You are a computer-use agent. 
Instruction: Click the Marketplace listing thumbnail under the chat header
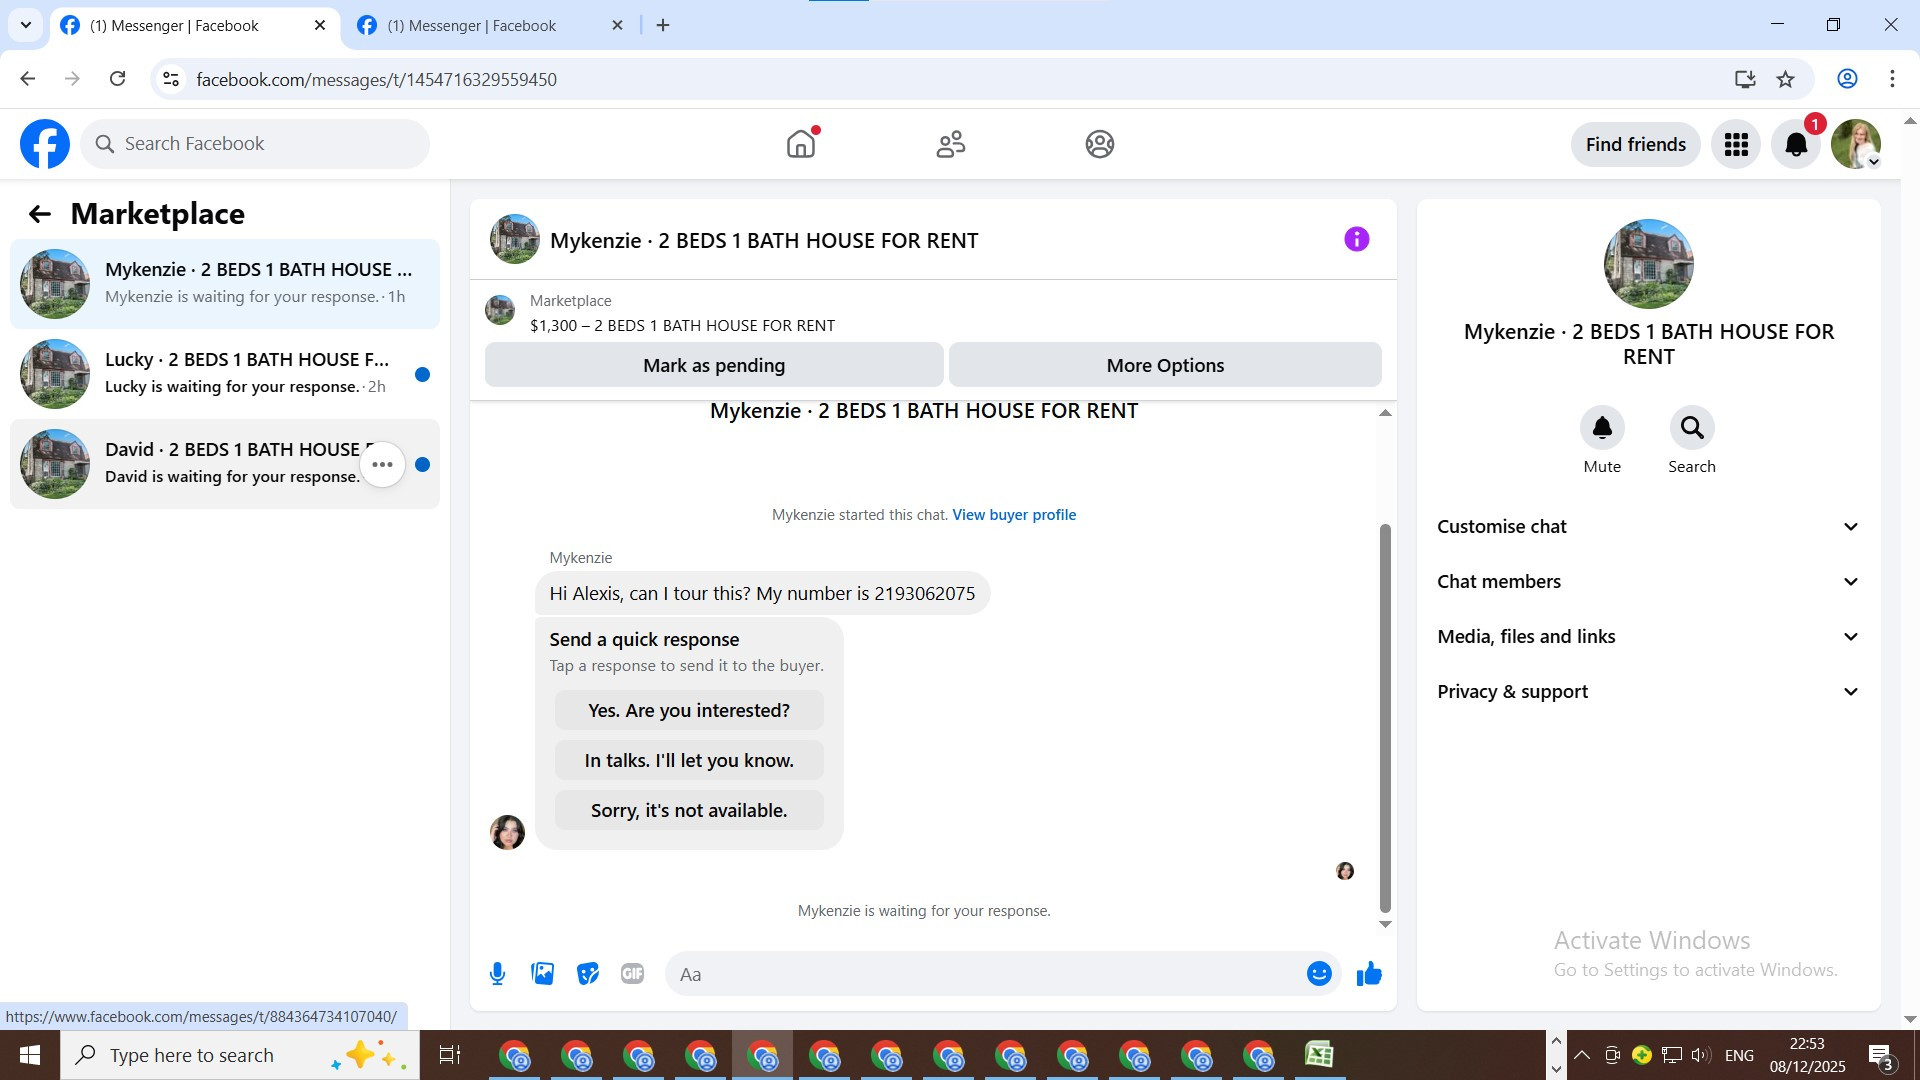tap(500, 310)
